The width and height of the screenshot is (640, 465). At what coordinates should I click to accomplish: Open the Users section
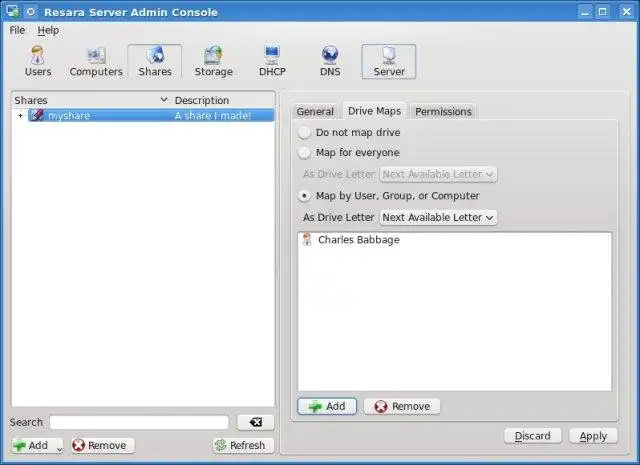click(38, 61)
